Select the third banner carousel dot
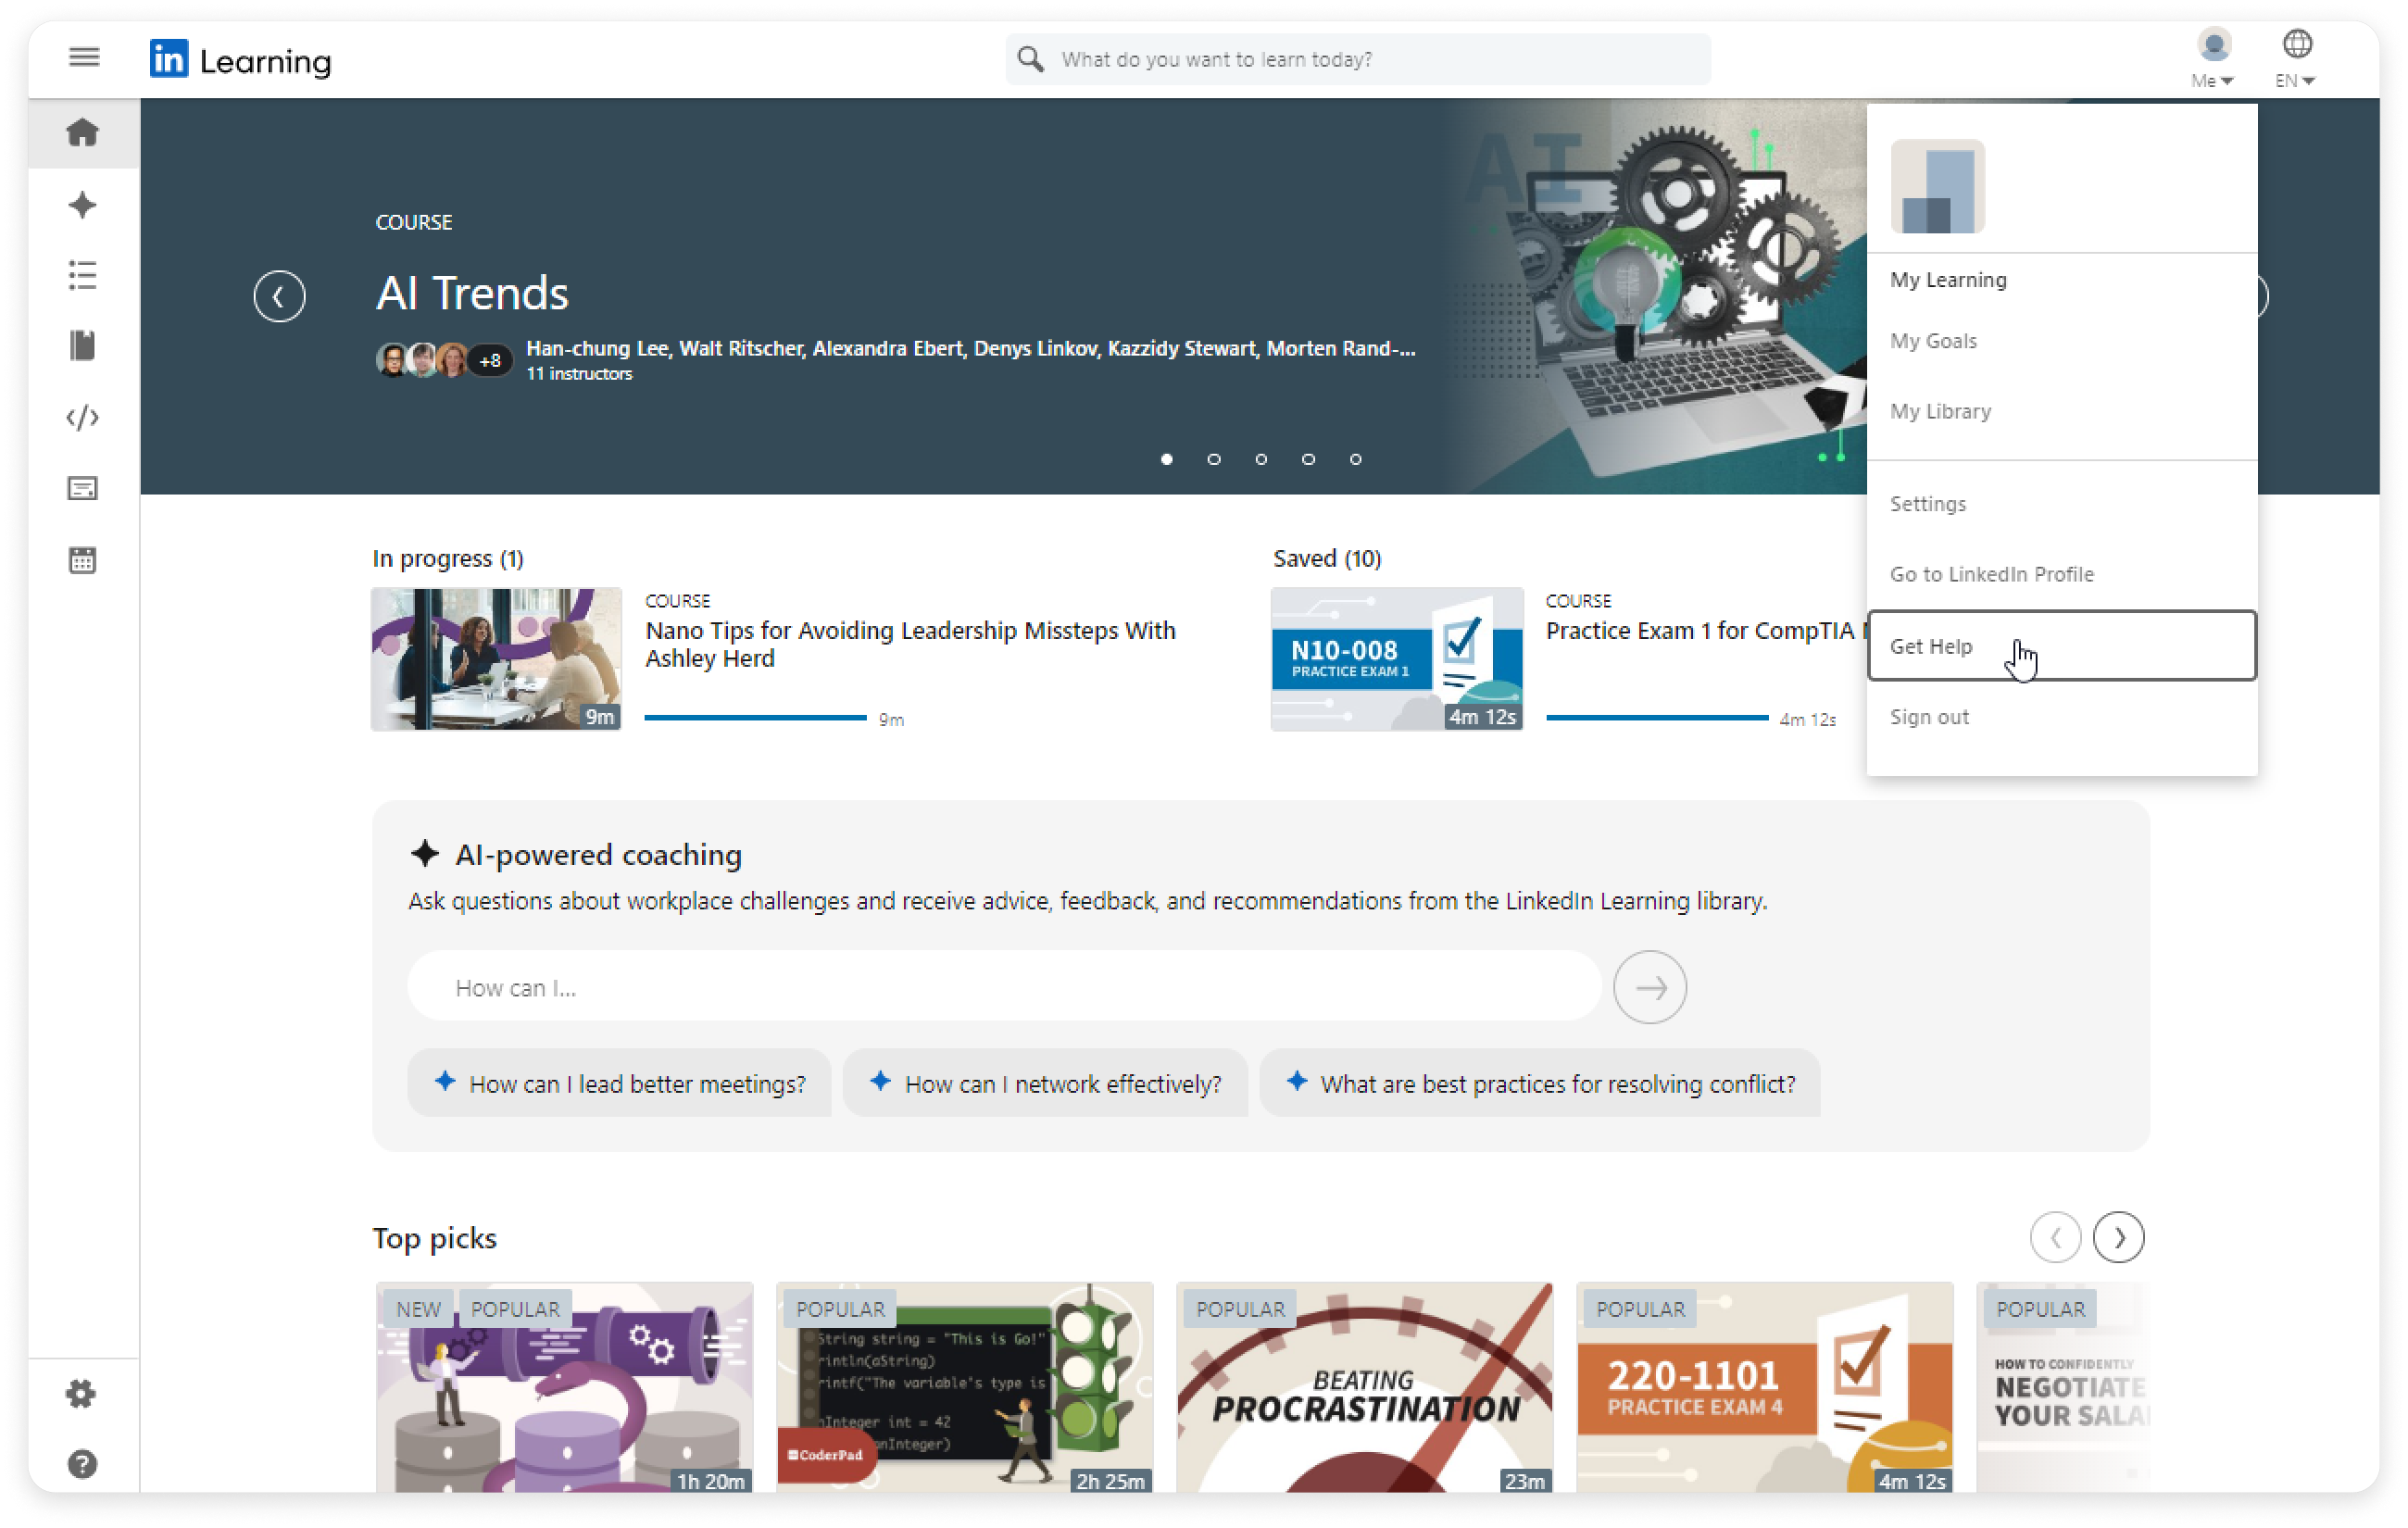The width and height of the screenshot is (2408, 1528). 1261,459
